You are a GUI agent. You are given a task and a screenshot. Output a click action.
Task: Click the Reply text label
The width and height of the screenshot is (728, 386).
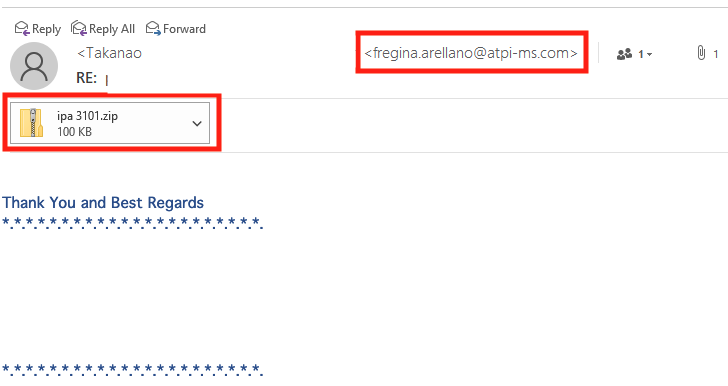46,29
